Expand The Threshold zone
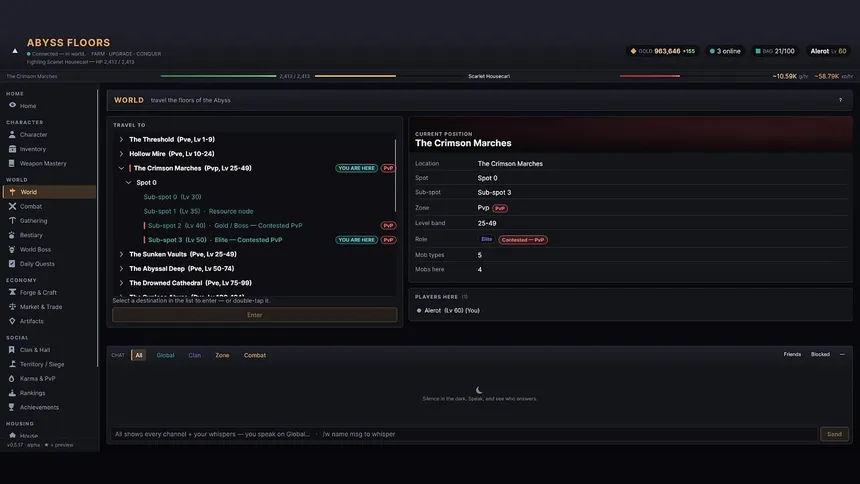The image size is (860, 484). point(121,139)
